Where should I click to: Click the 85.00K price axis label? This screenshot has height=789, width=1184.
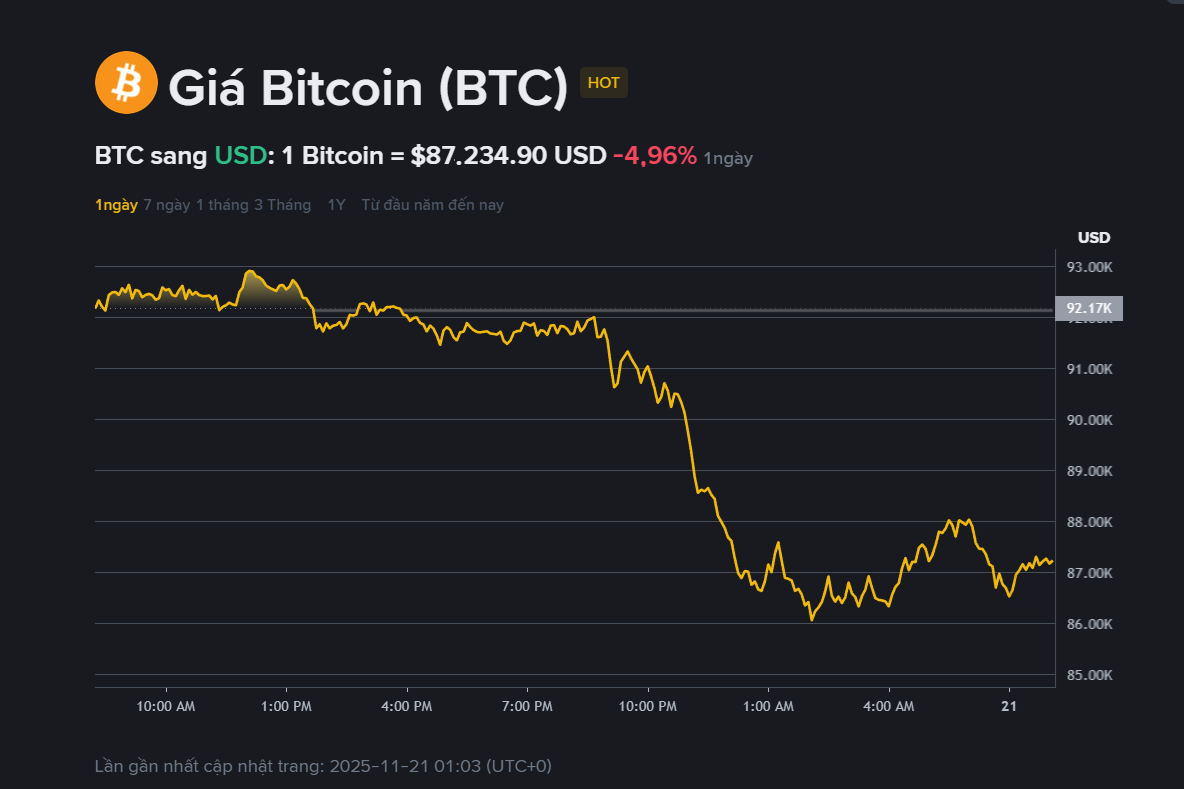1088,675
